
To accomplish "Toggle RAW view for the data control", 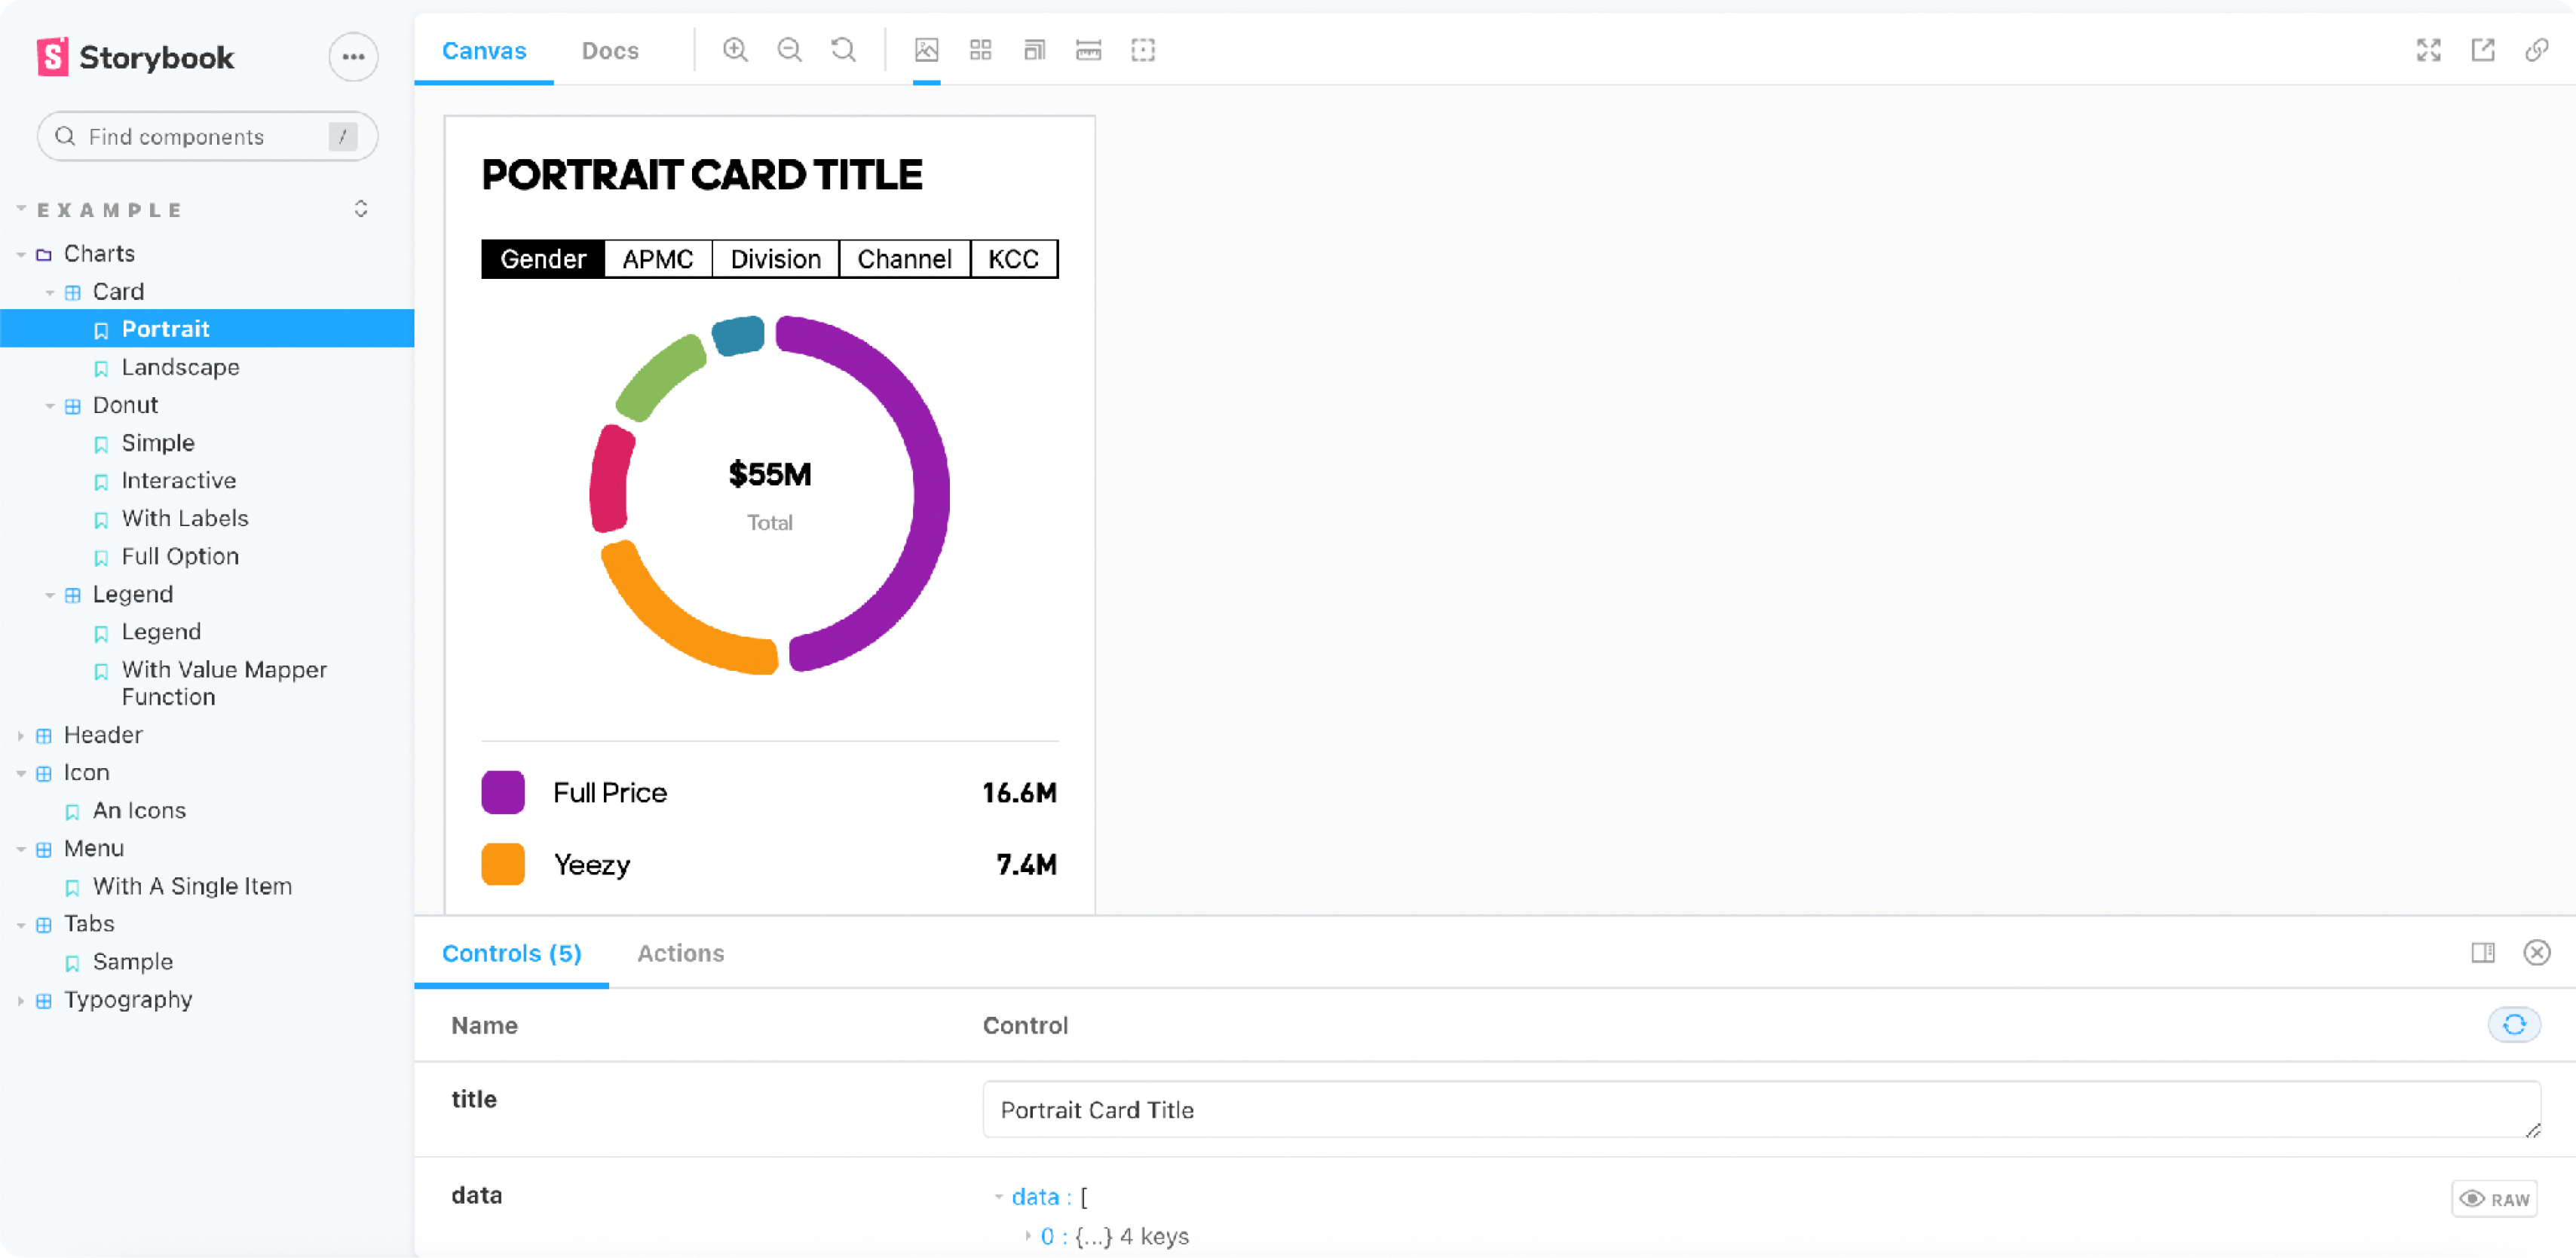I will 2494,1198.
